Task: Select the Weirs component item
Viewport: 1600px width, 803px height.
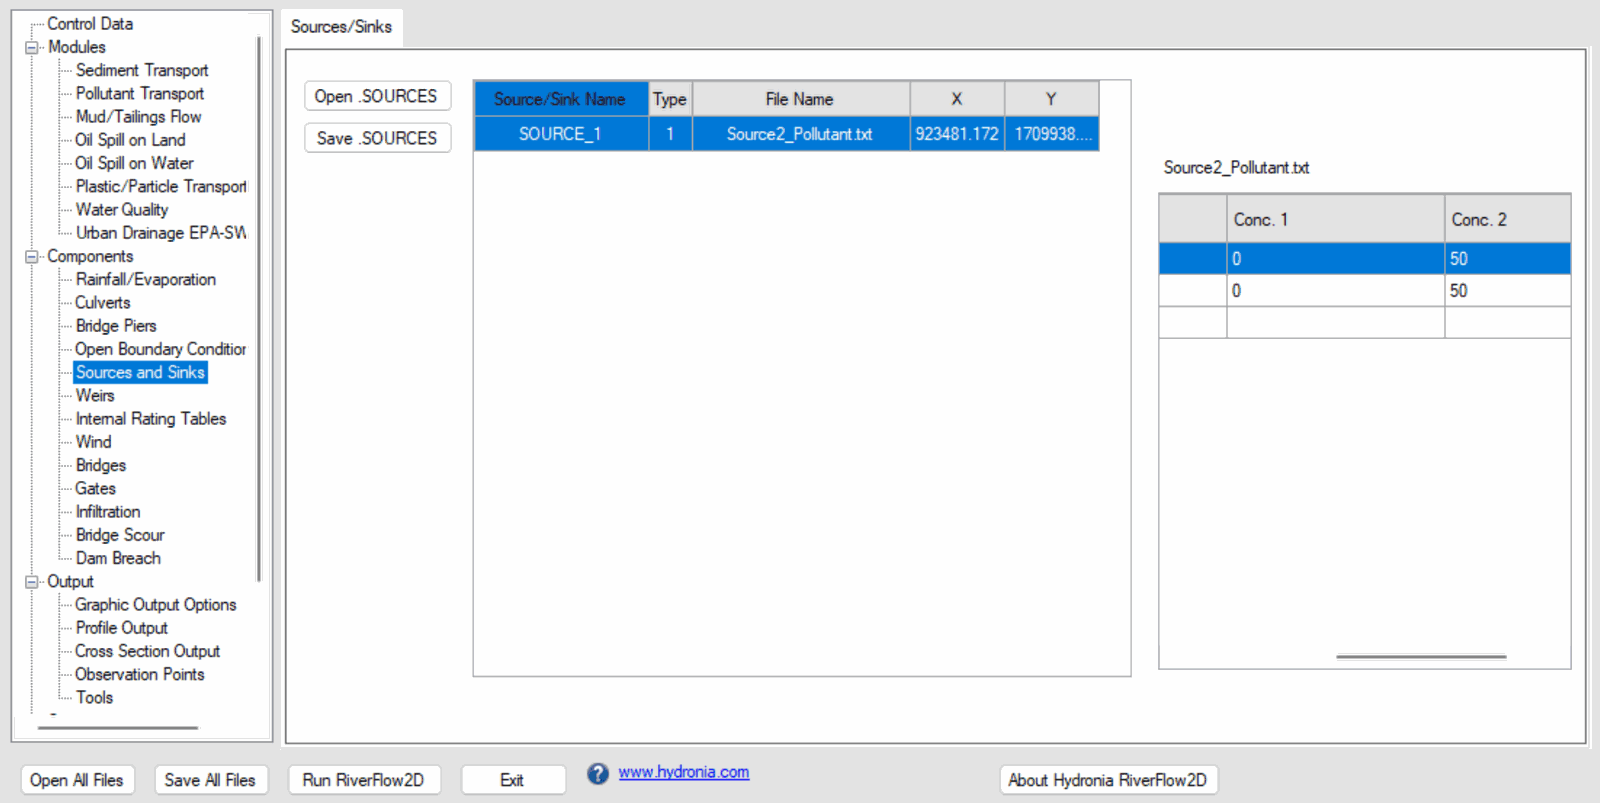Action: [x=95, y=396]
